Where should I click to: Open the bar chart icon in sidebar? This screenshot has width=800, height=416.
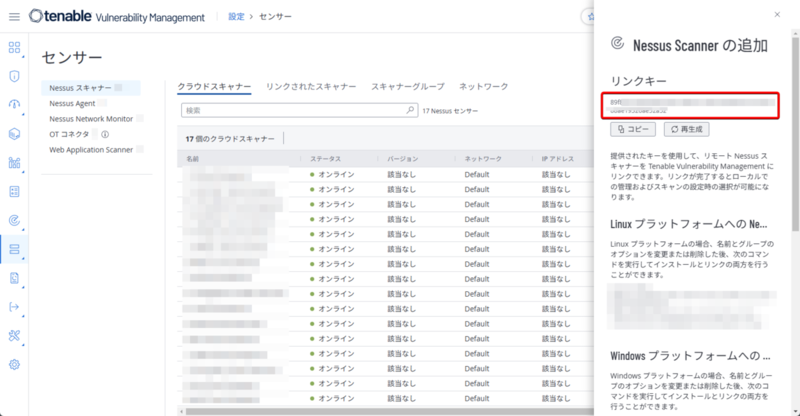coord(14,163)
